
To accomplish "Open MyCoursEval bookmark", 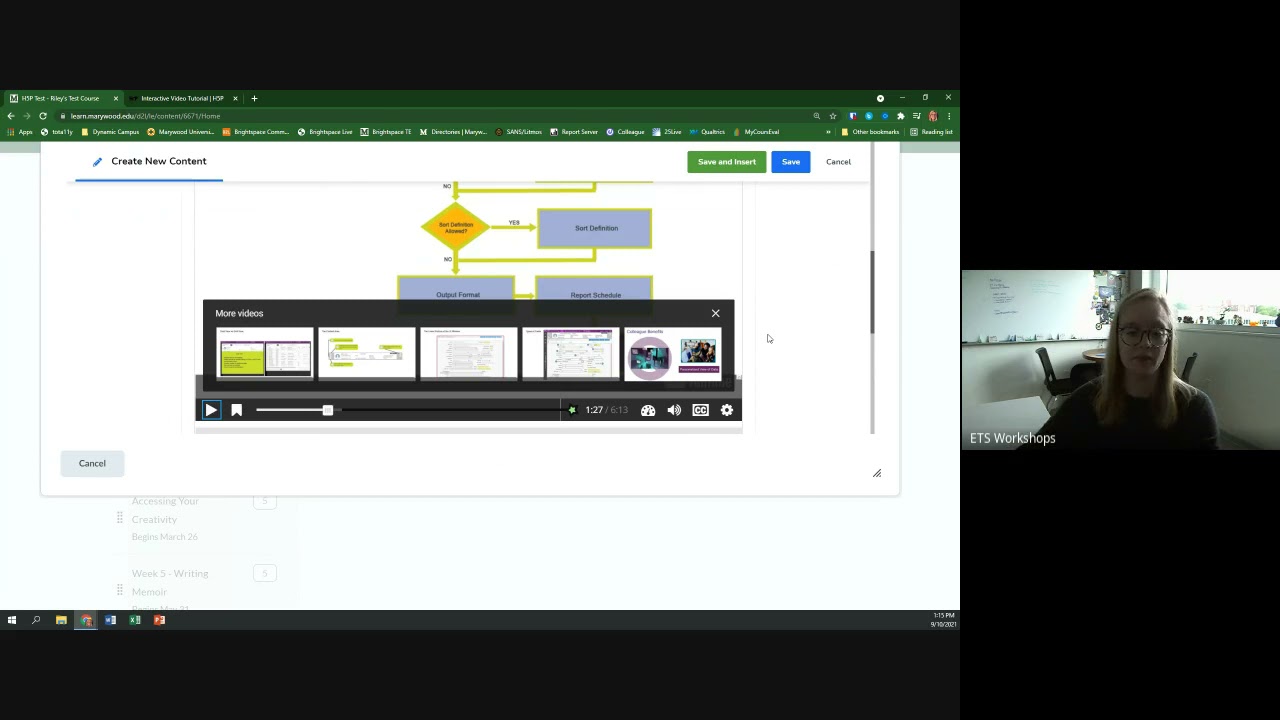I will pyautogui.click(x=756, y=132).
